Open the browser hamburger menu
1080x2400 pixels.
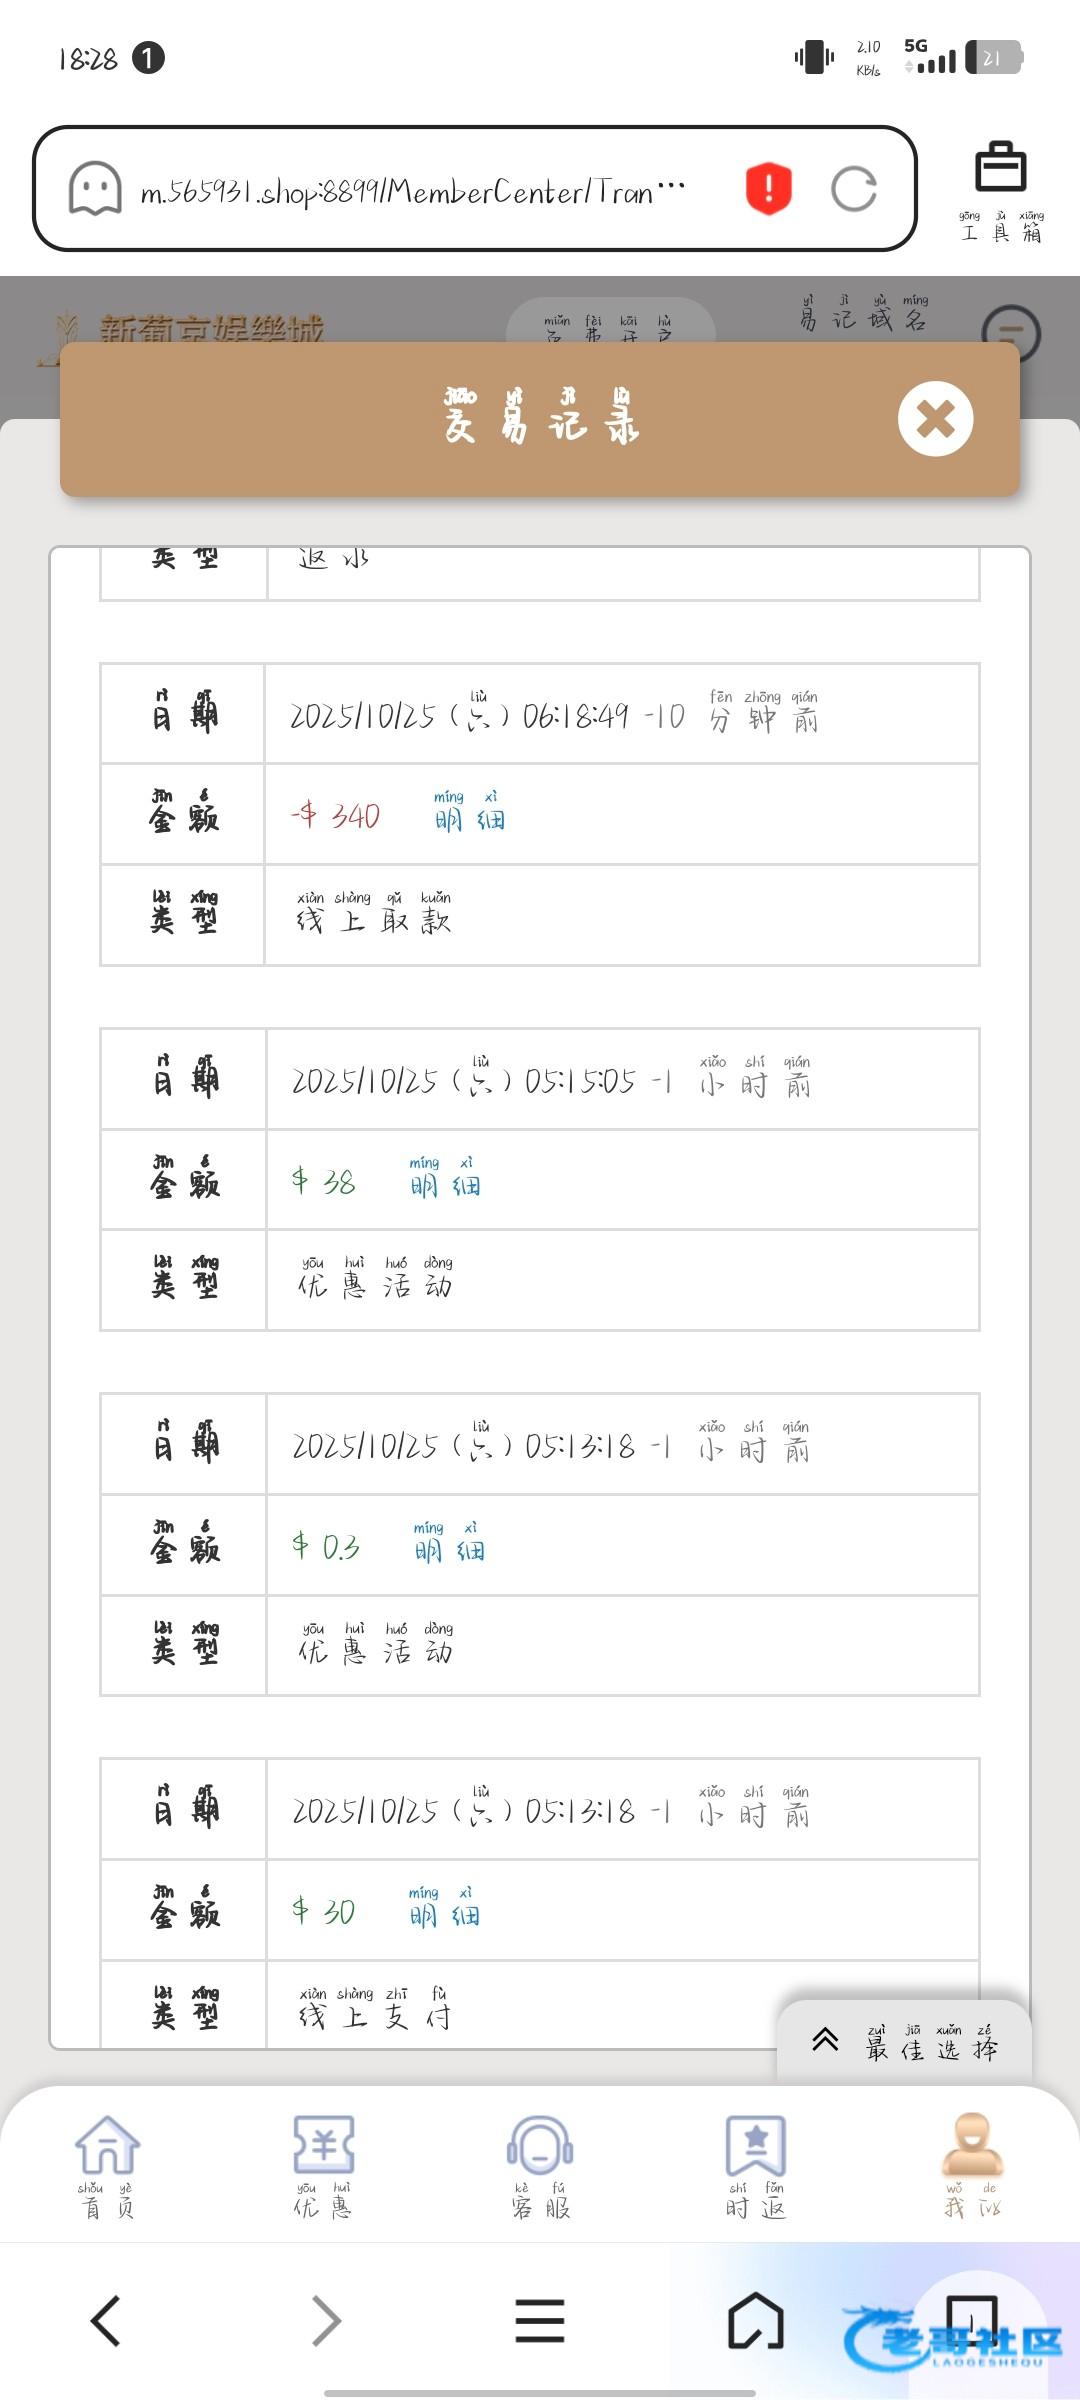click(540, 2320)
